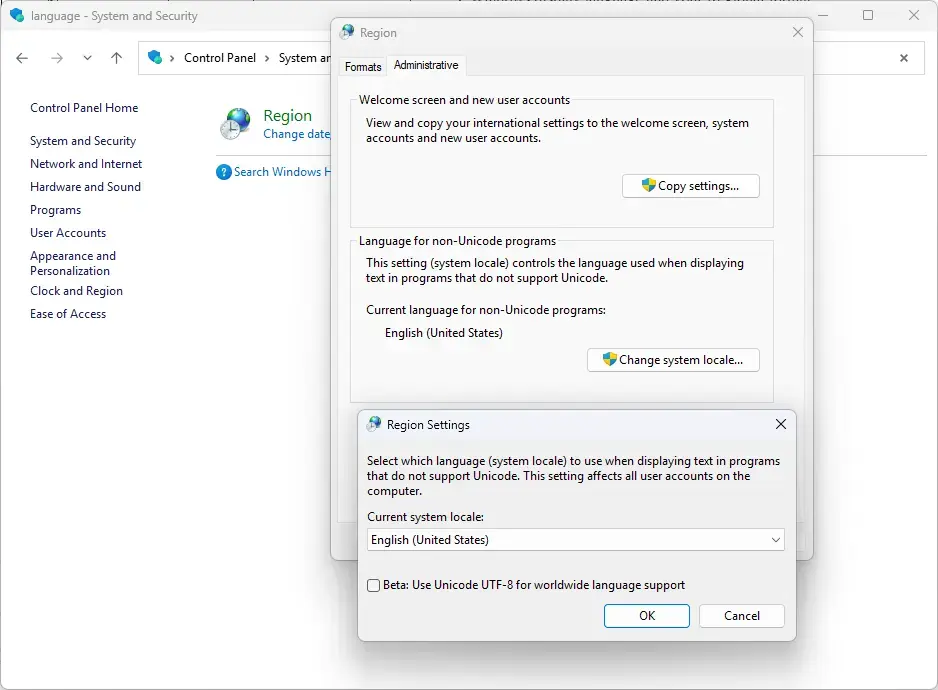Viewport: 938px width, 690px height.
Task: Click Change system locale button
Action: [x=673, y=360]
